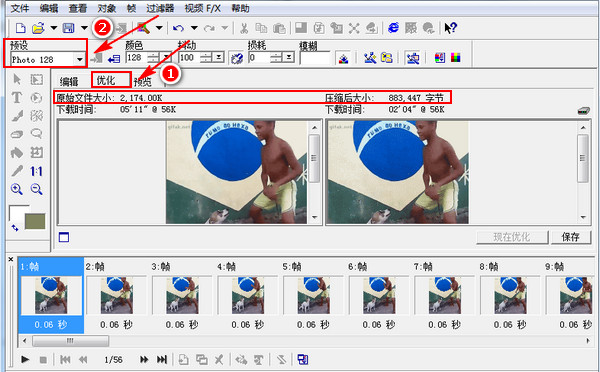This screenshot has height=372, width=600.
Task: Click the foreground white color swatch
Action: coord(18,213)
